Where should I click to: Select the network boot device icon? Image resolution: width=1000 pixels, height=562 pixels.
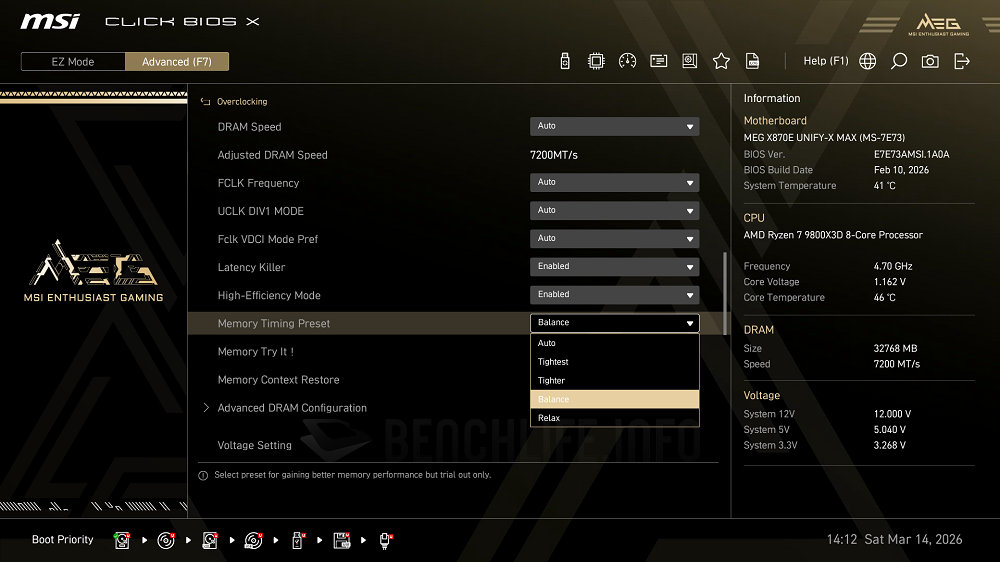385,540
